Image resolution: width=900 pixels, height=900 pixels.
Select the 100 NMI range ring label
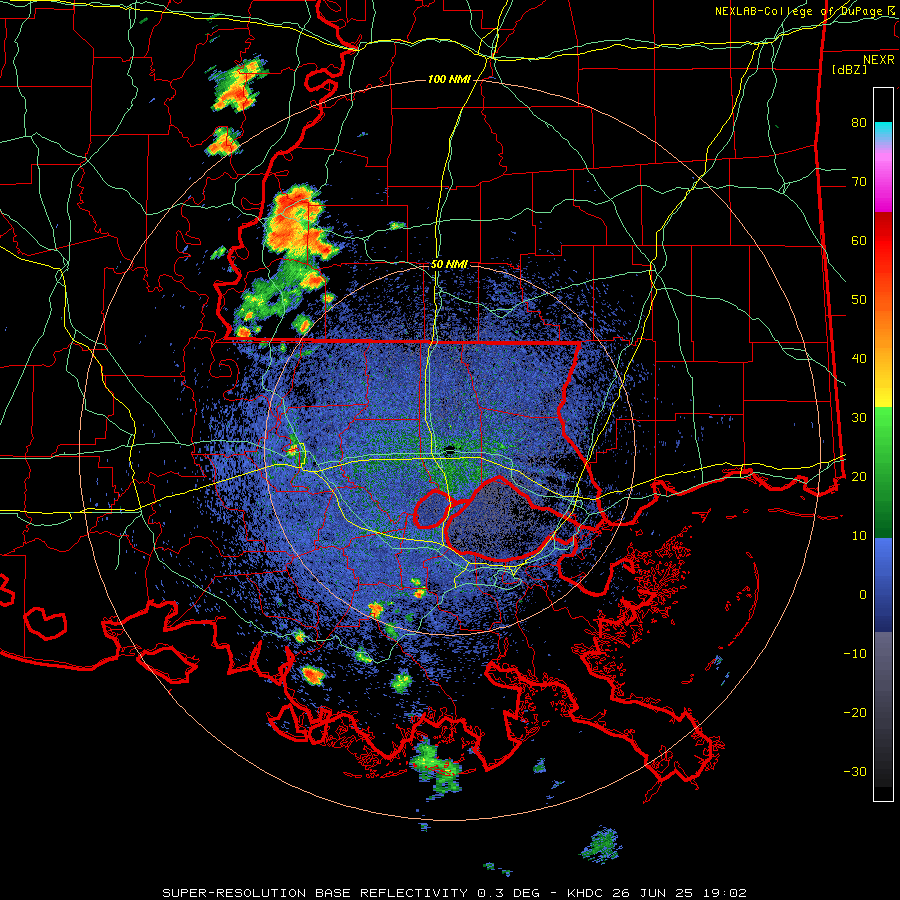[449, 79]
